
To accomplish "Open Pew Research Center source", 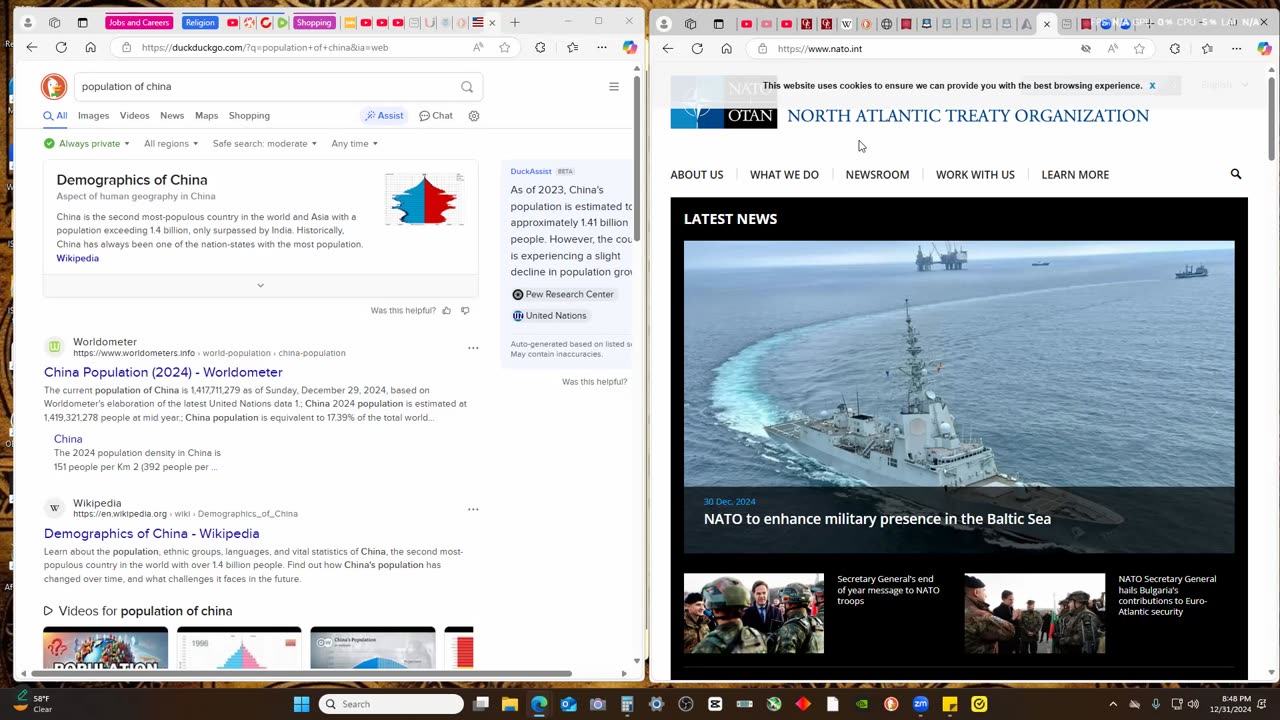I will tap(563, 294).
